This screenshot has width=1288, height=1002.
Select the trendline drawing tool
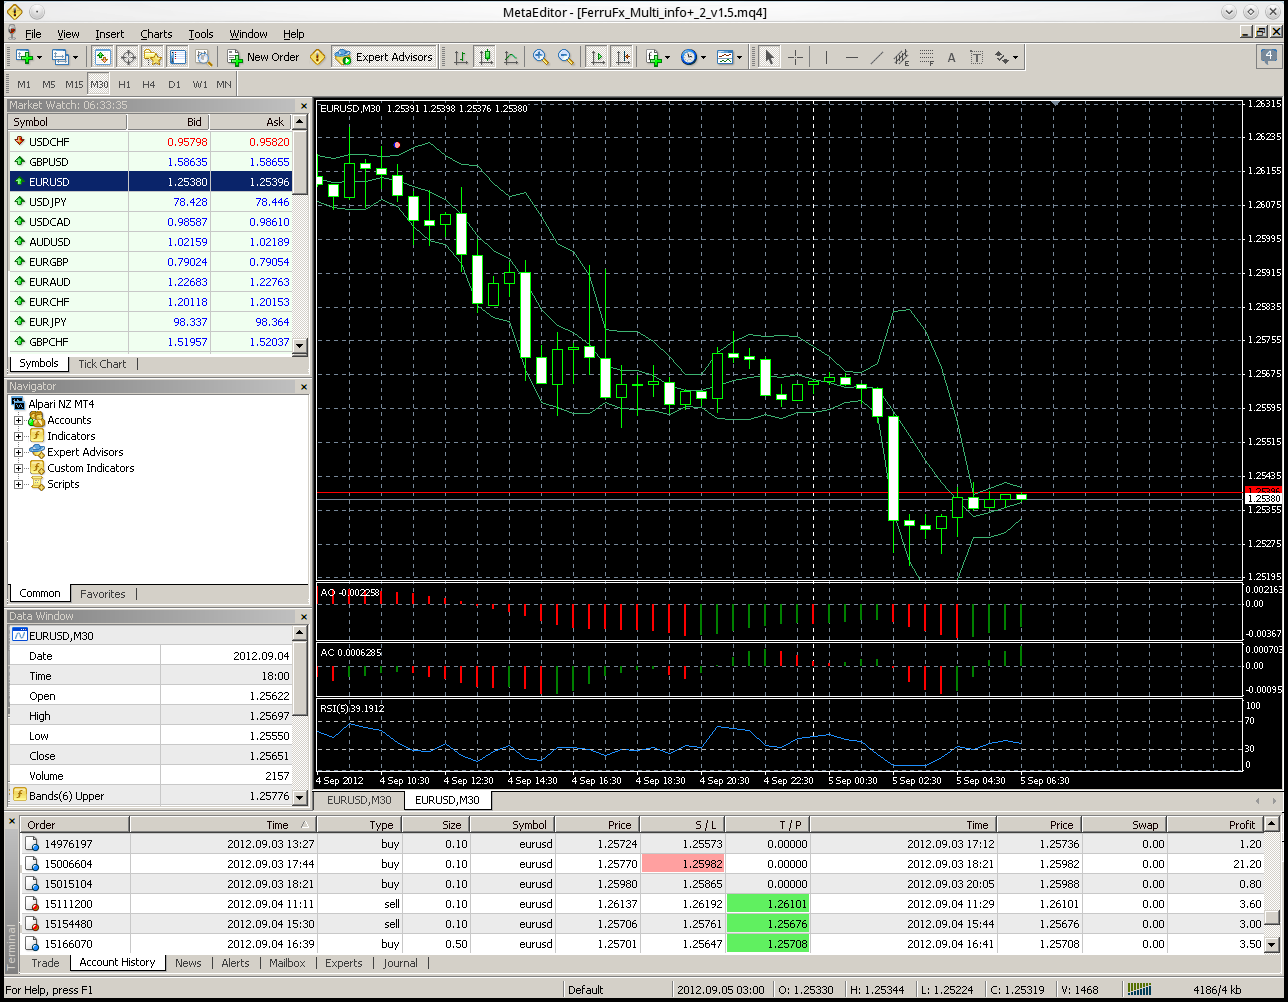(x=876, y=57)
